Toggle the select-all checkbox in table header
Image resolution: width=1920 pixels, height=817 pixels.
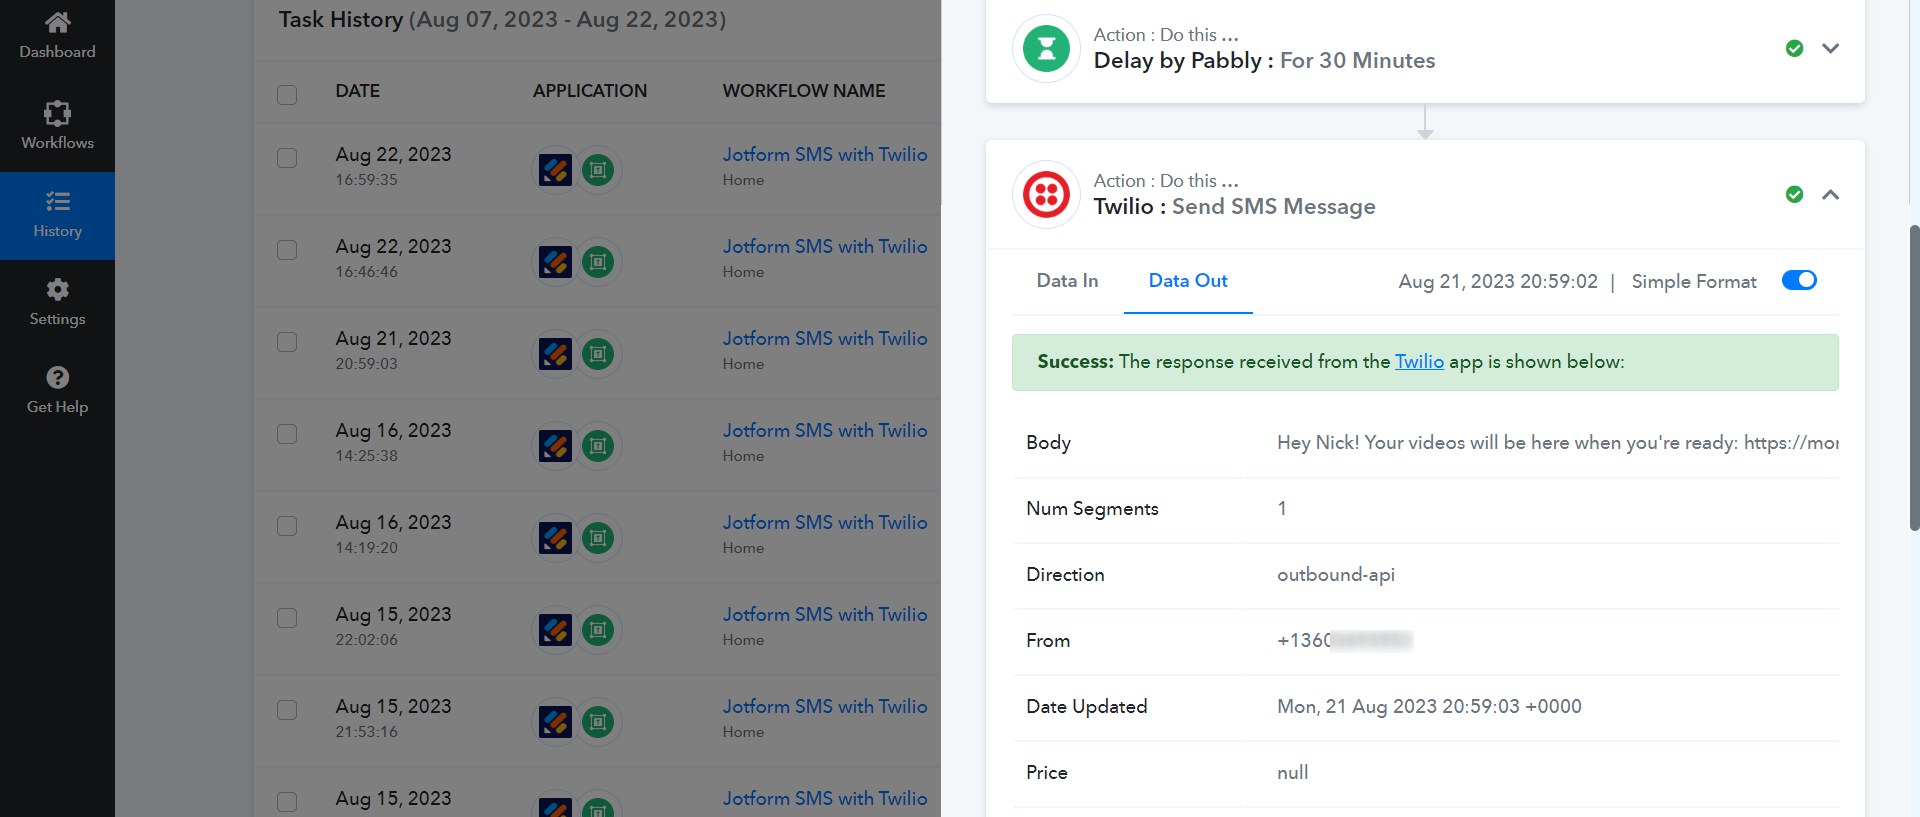tap(287, 94)
